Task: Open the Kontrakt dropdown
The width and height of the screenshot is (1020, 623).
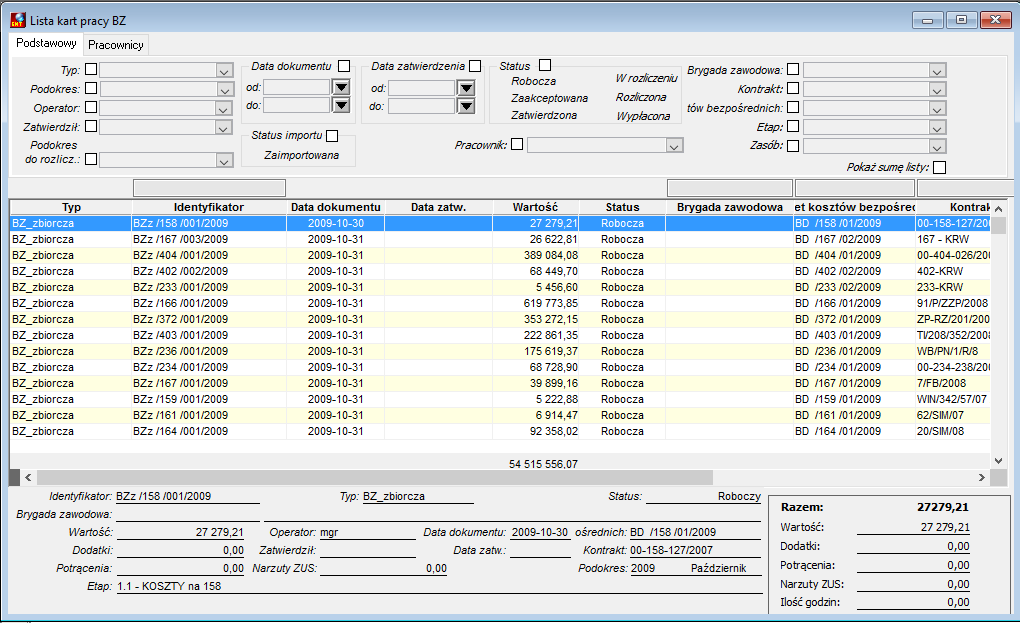Action: click(x=937, y=90)
